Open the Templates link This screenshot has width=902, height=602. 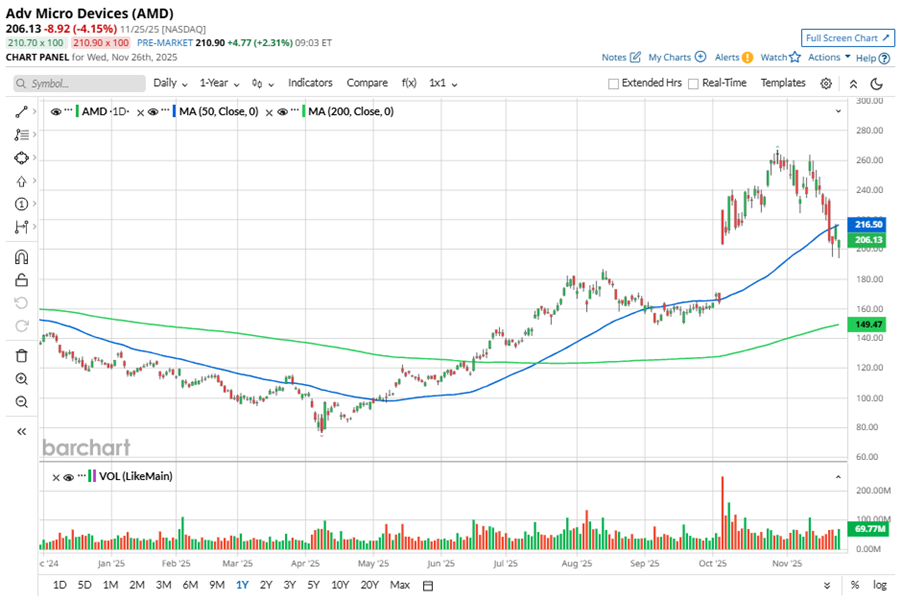(783, 83)
